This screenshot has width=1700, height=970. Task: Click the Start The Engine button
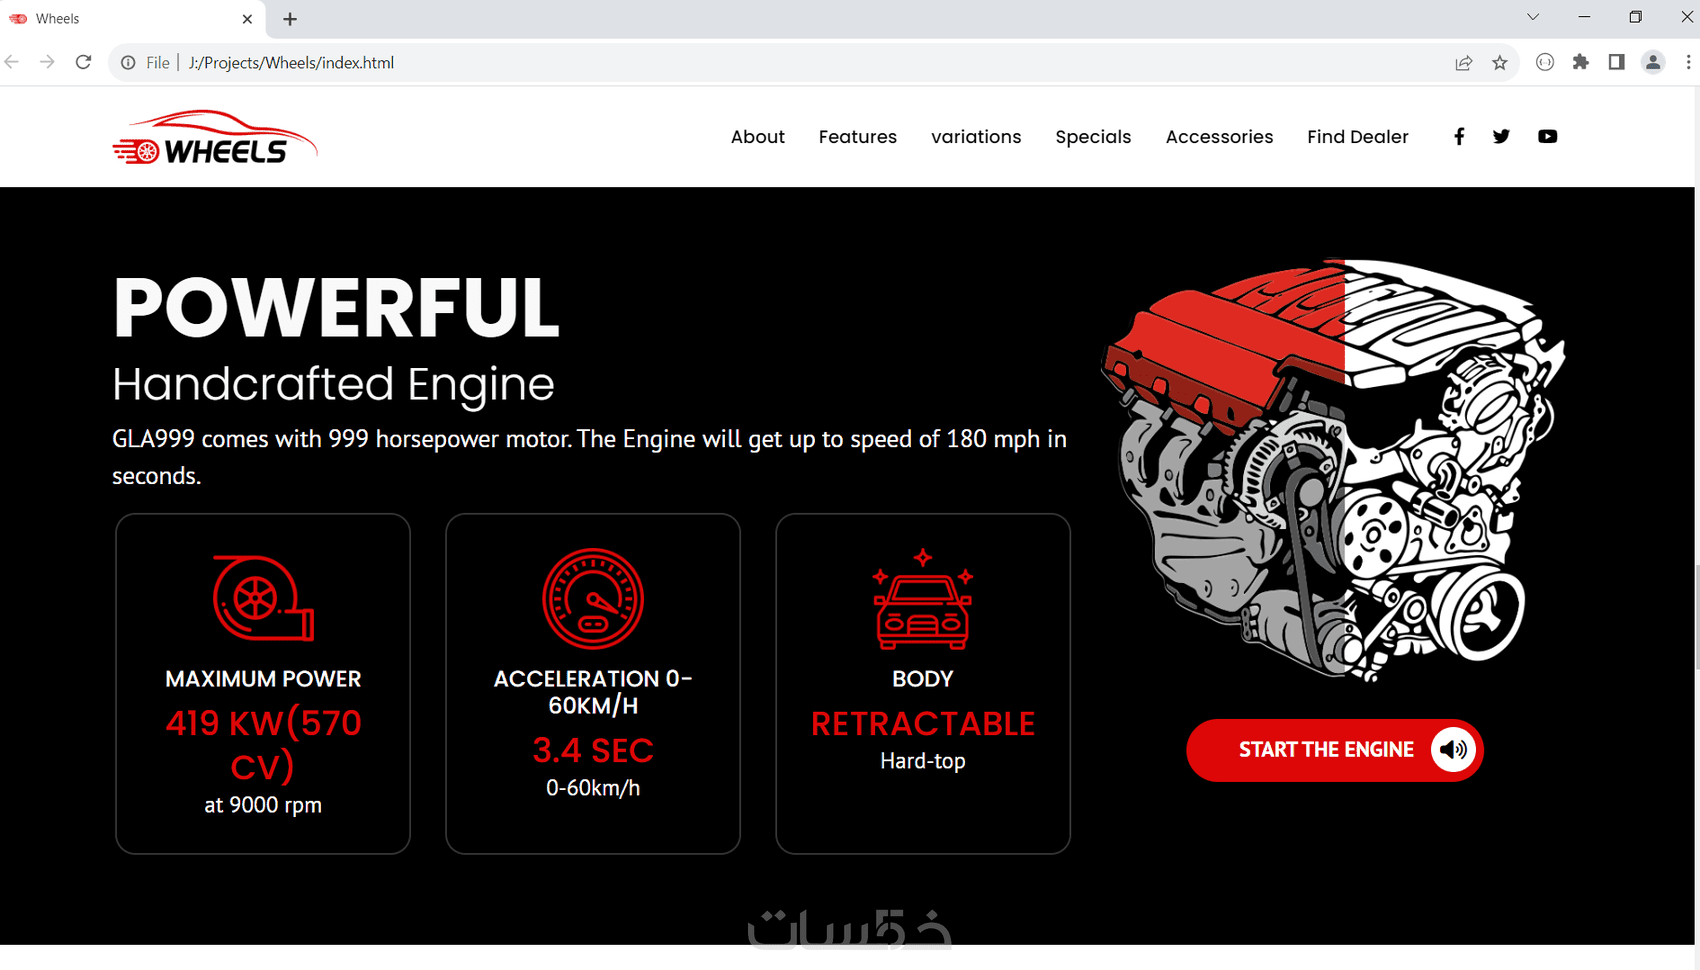click(x=1335, y=750)
